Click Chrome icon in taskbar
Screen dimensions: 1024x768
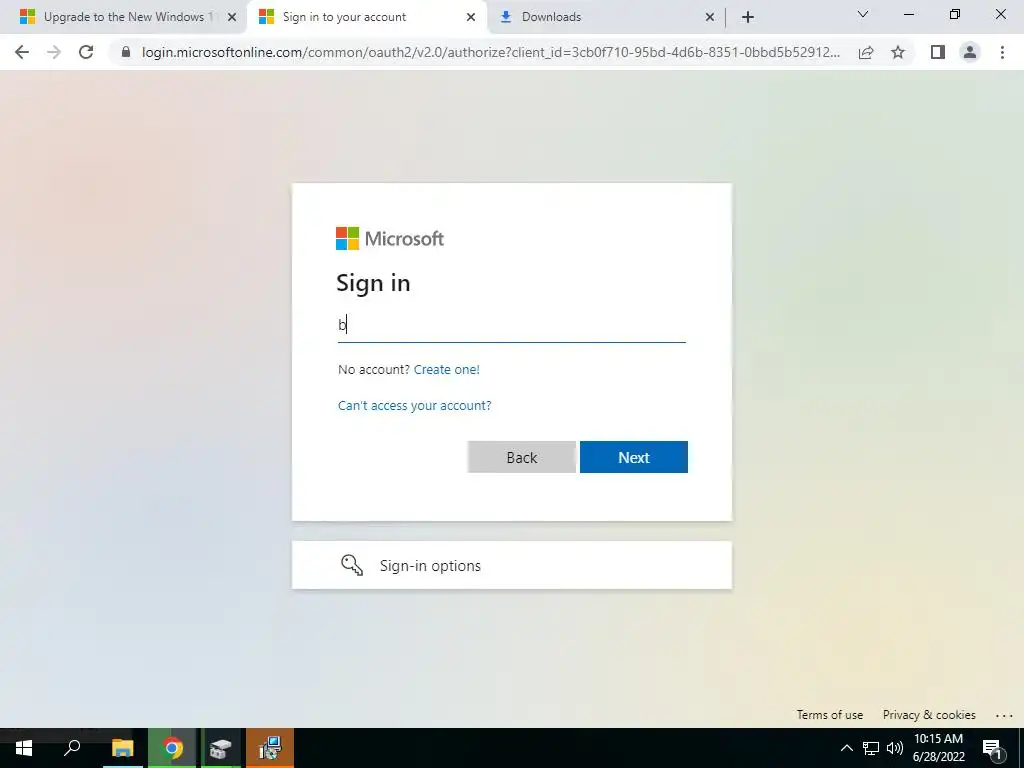(172, 748)
